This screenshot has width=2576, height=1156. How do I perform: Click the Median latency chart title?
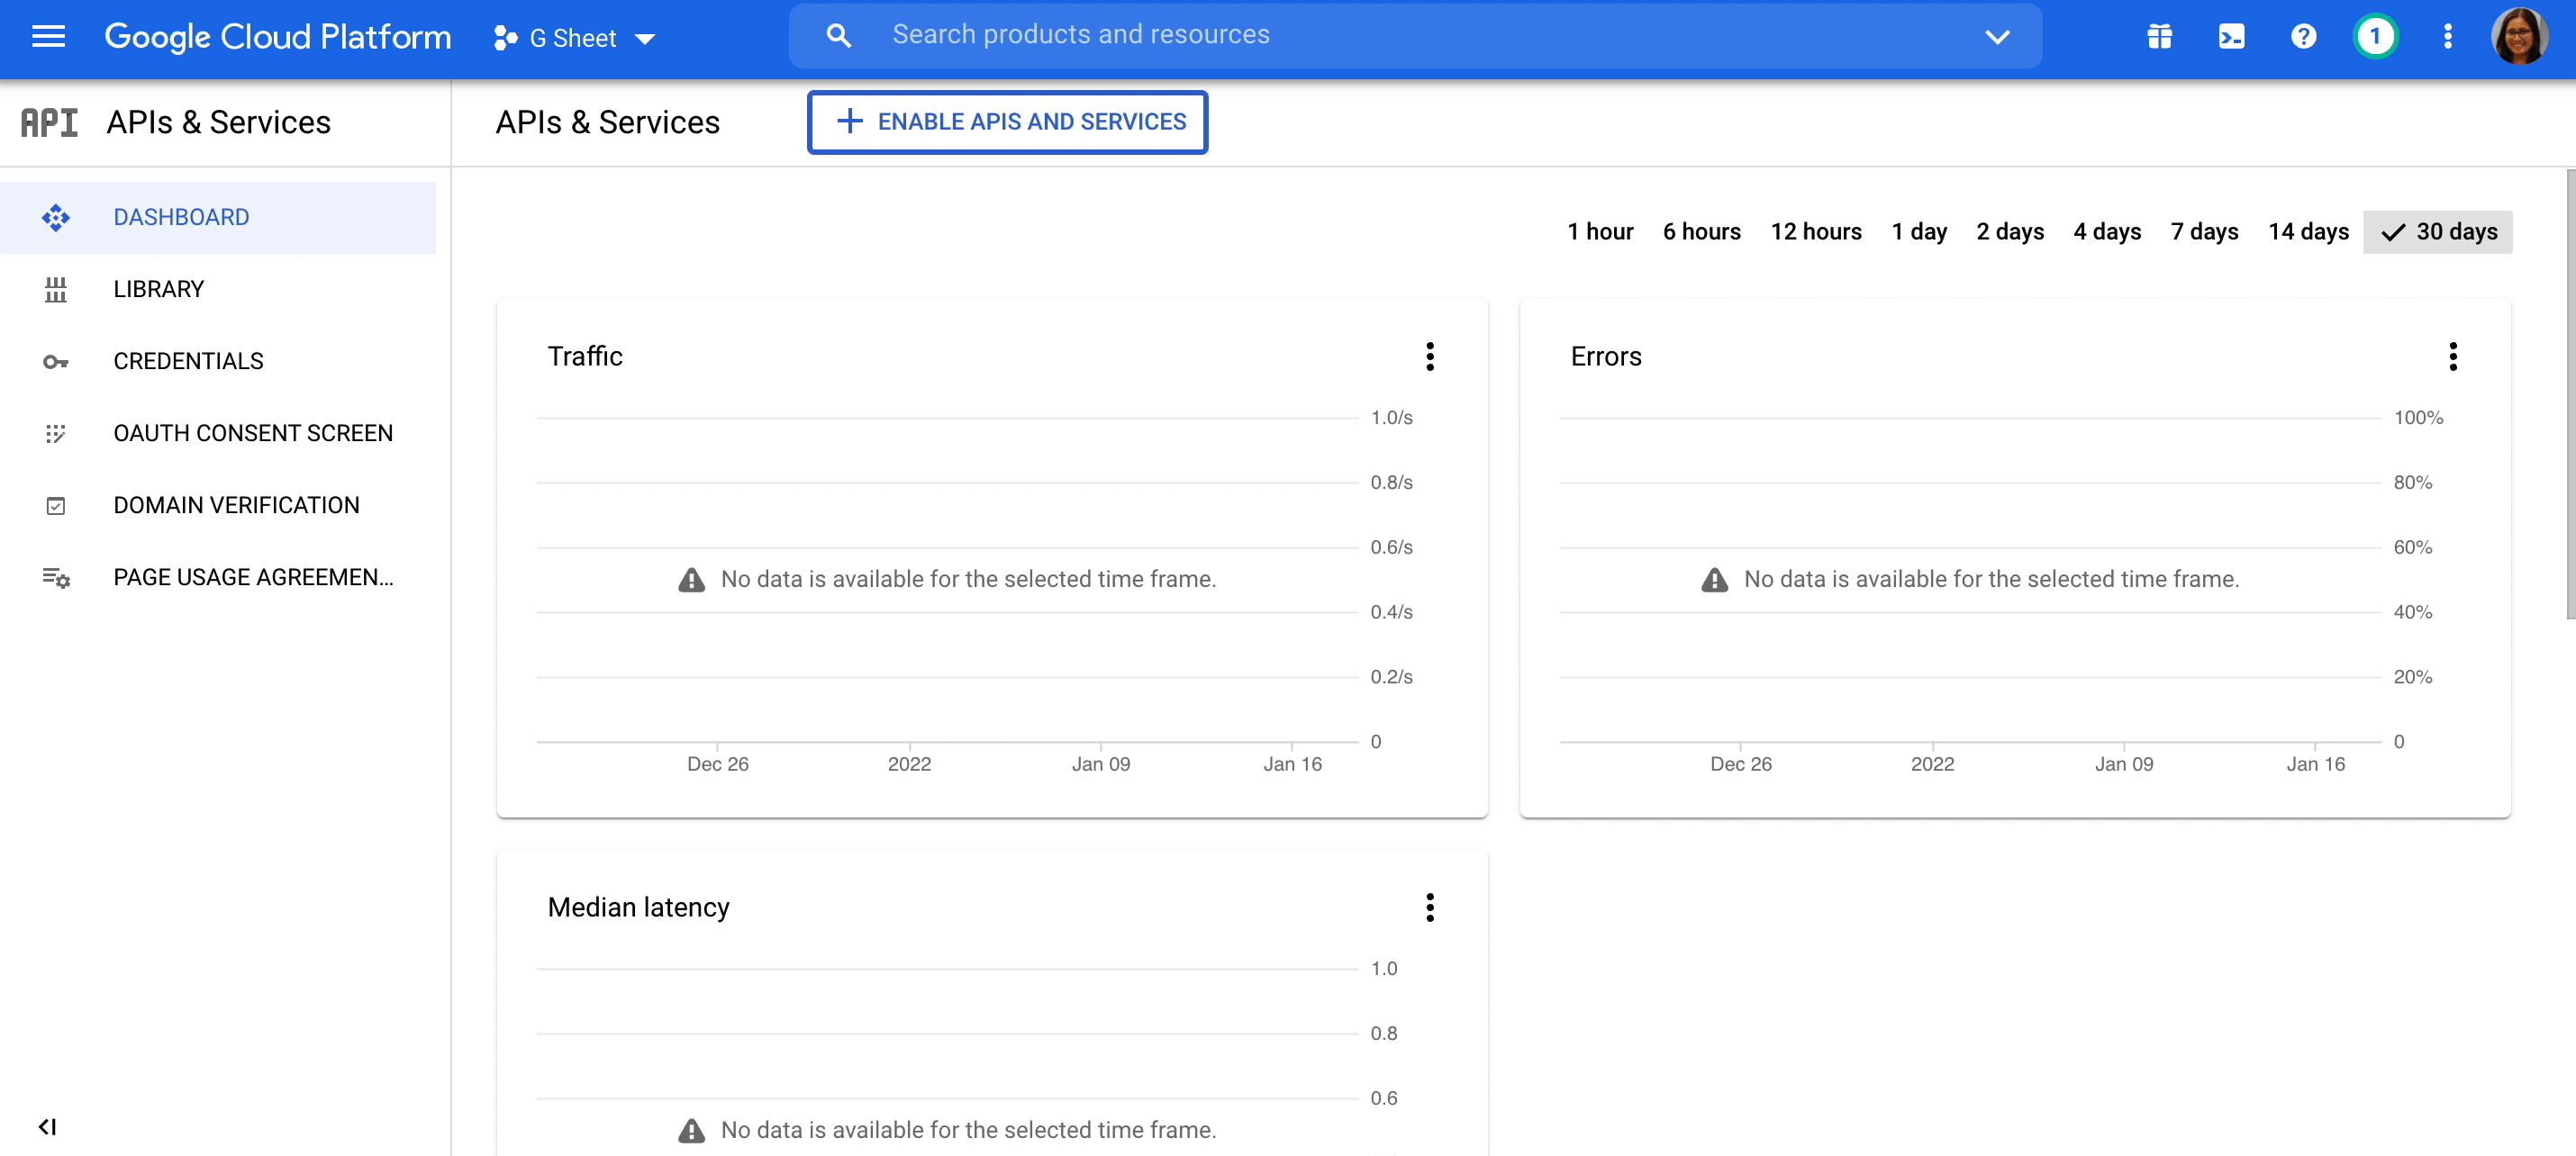(638, 907)
